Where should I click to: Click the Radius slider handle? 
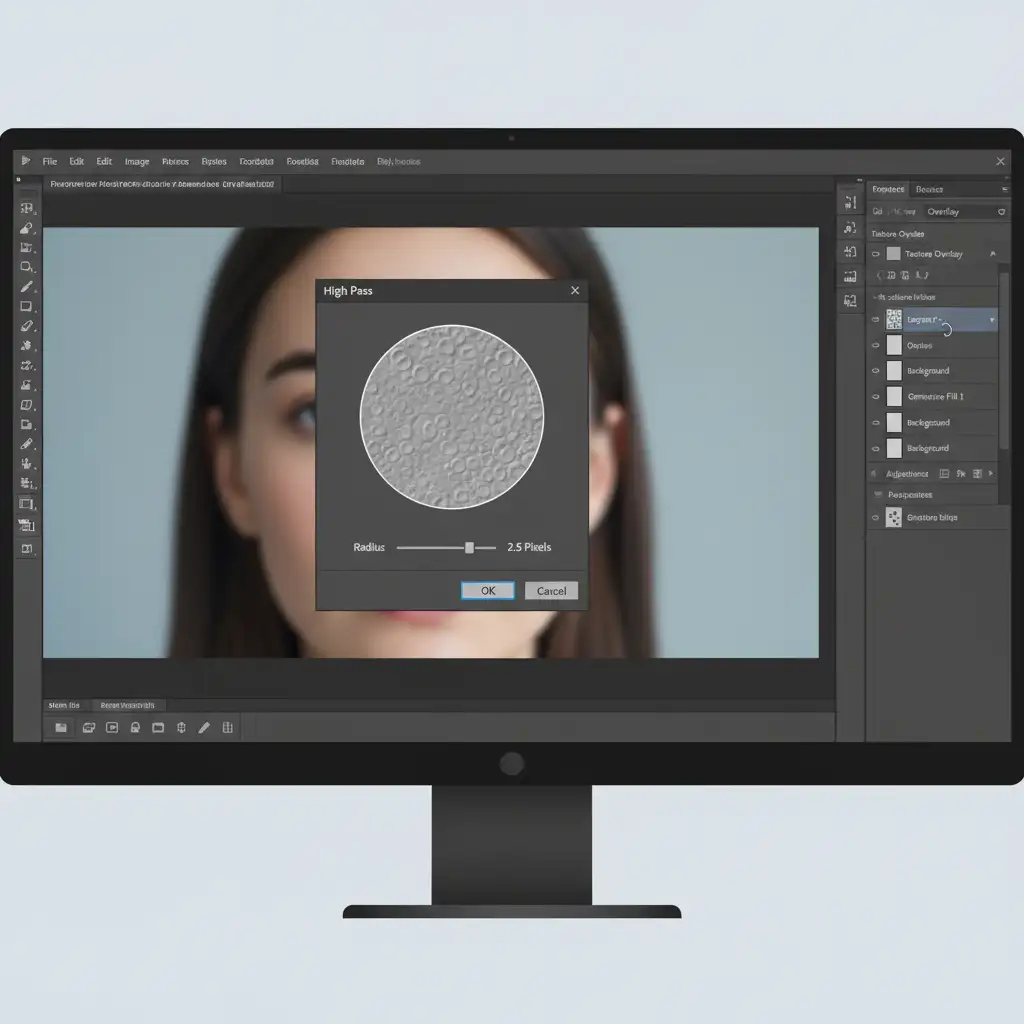pyautogui.click(x=469, y=548)
